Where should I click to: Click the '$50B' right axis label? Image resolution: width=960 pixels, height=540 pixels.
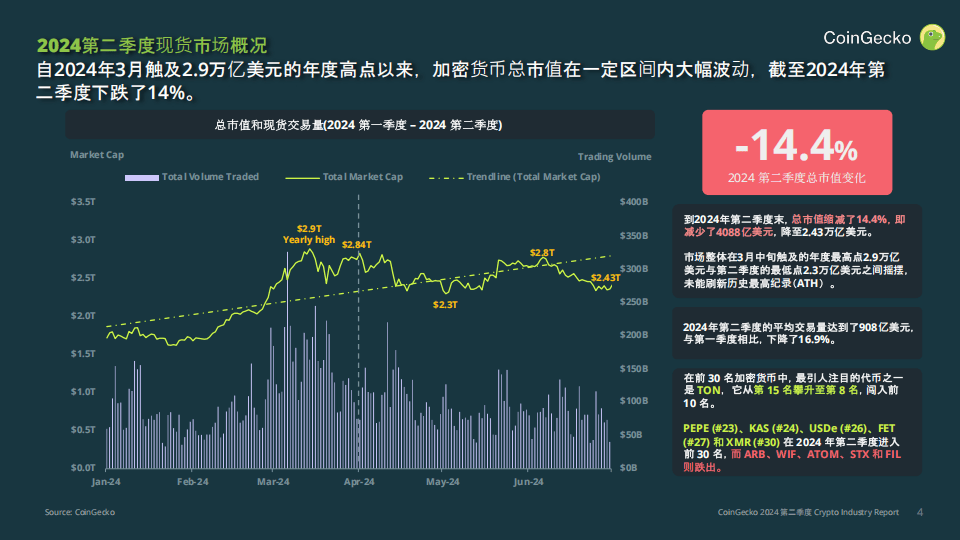[631, 435]
